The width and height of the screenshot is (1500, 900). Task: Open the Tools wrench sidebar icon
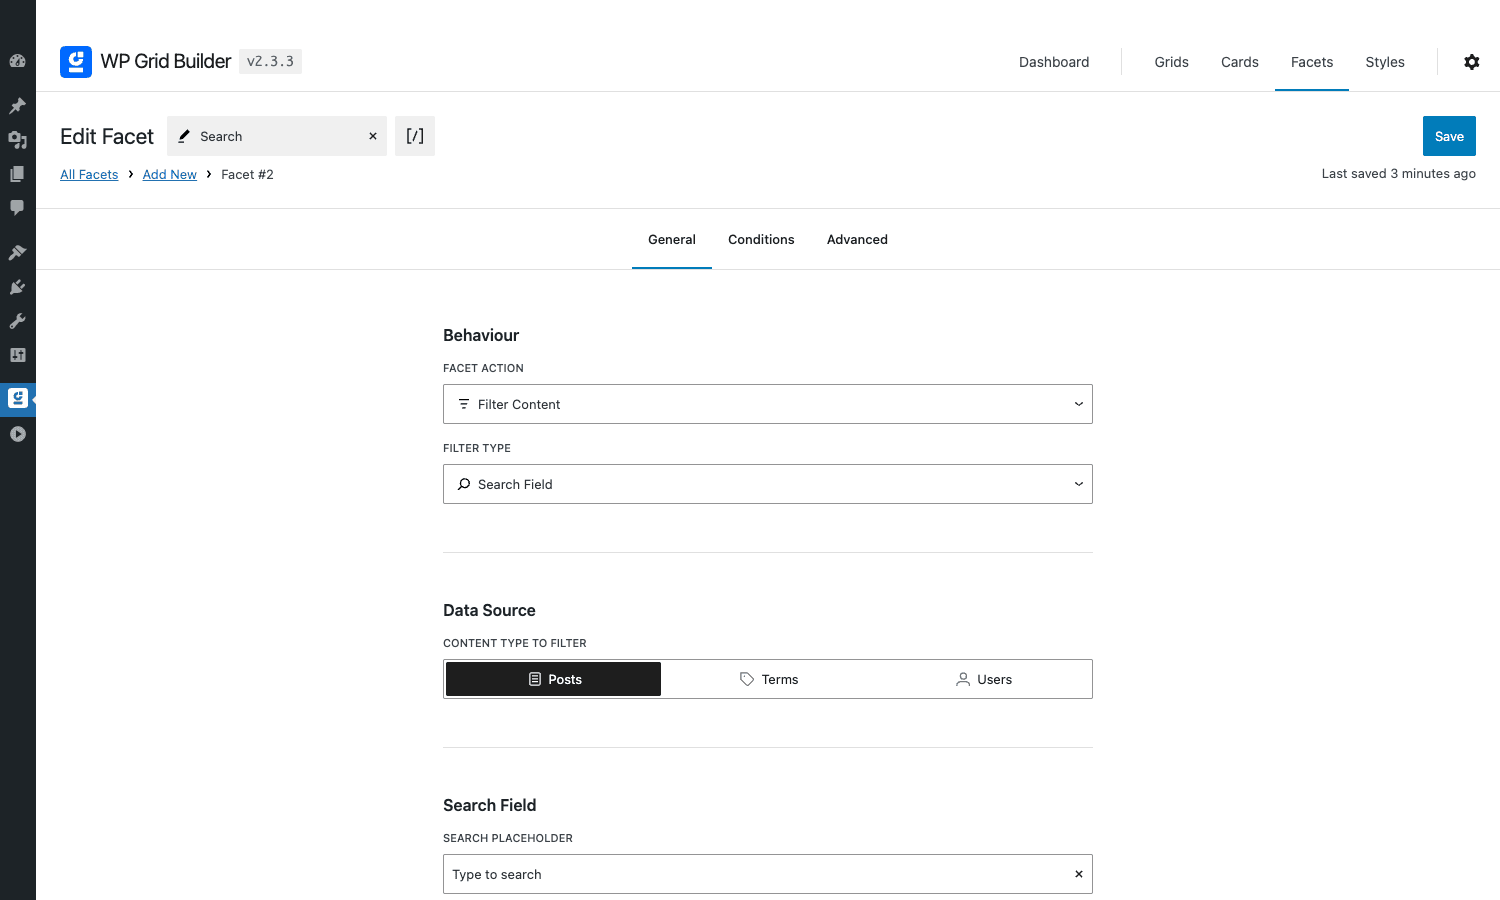point(17,321)
